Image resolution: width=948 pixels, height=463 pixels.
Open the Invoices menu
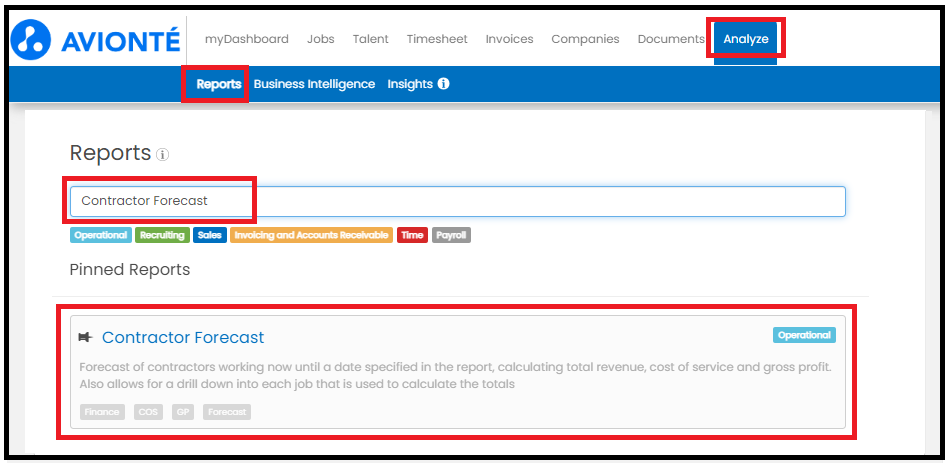coord(510,39)
